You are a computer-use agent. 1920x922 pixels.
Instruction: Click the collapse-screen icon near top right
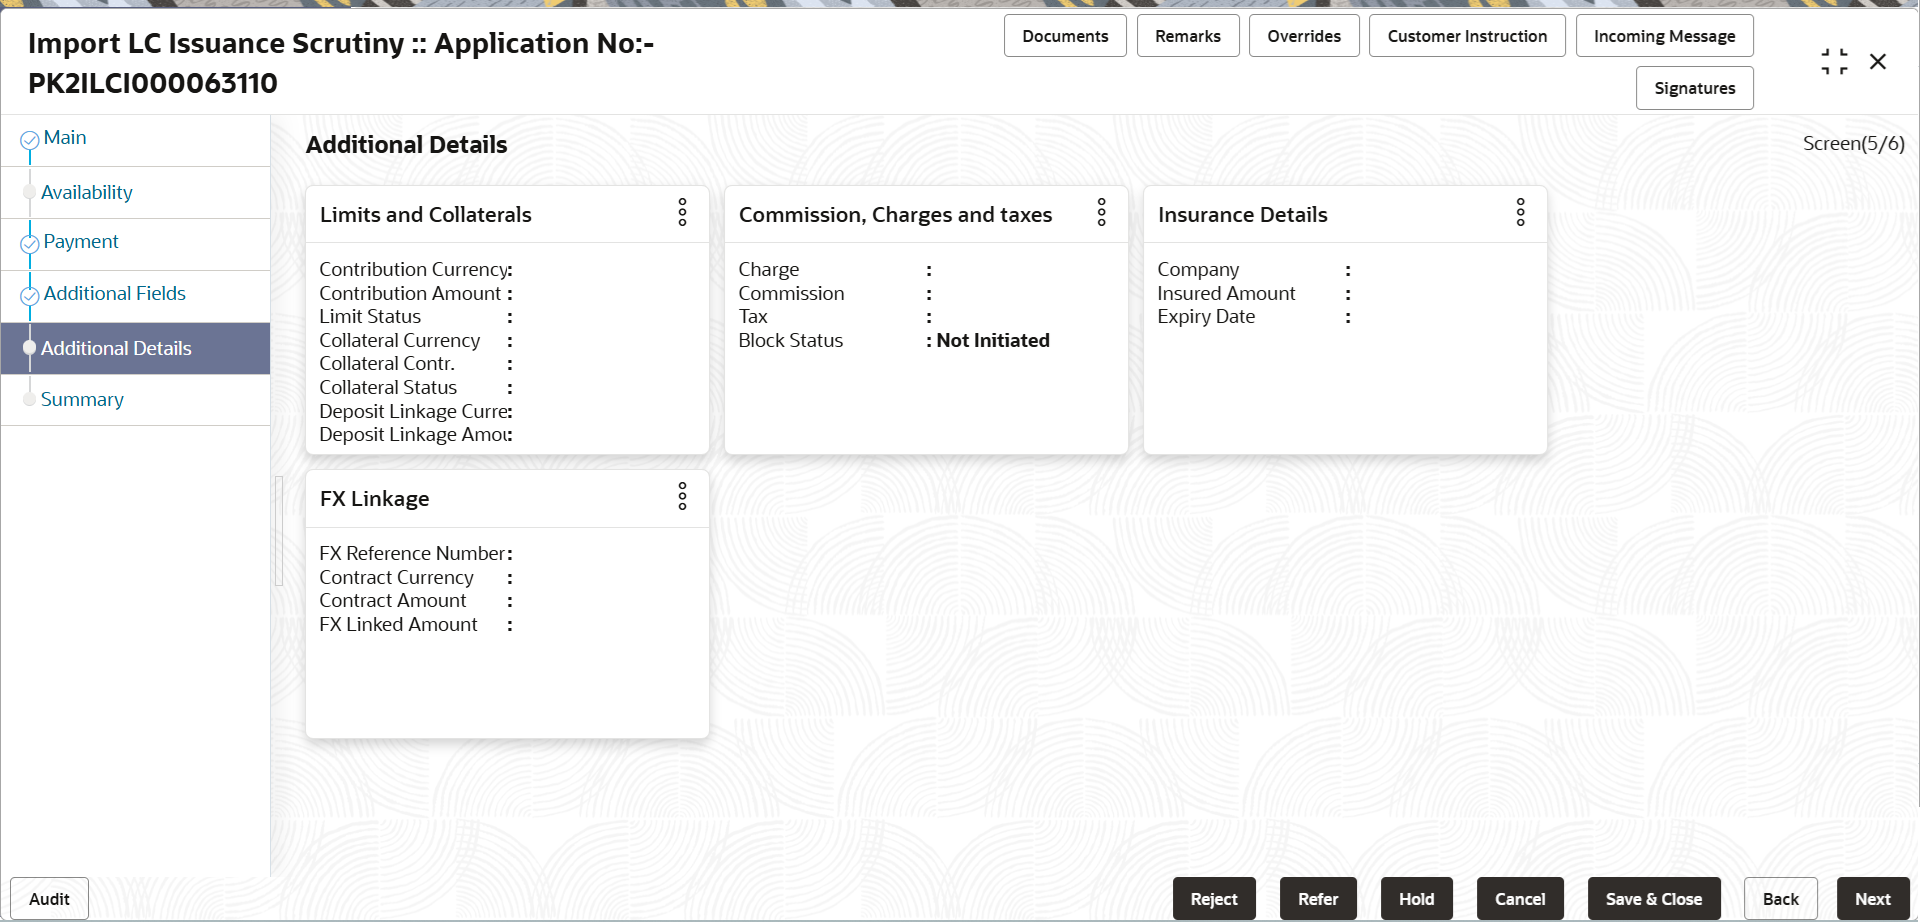point(1834,61)
